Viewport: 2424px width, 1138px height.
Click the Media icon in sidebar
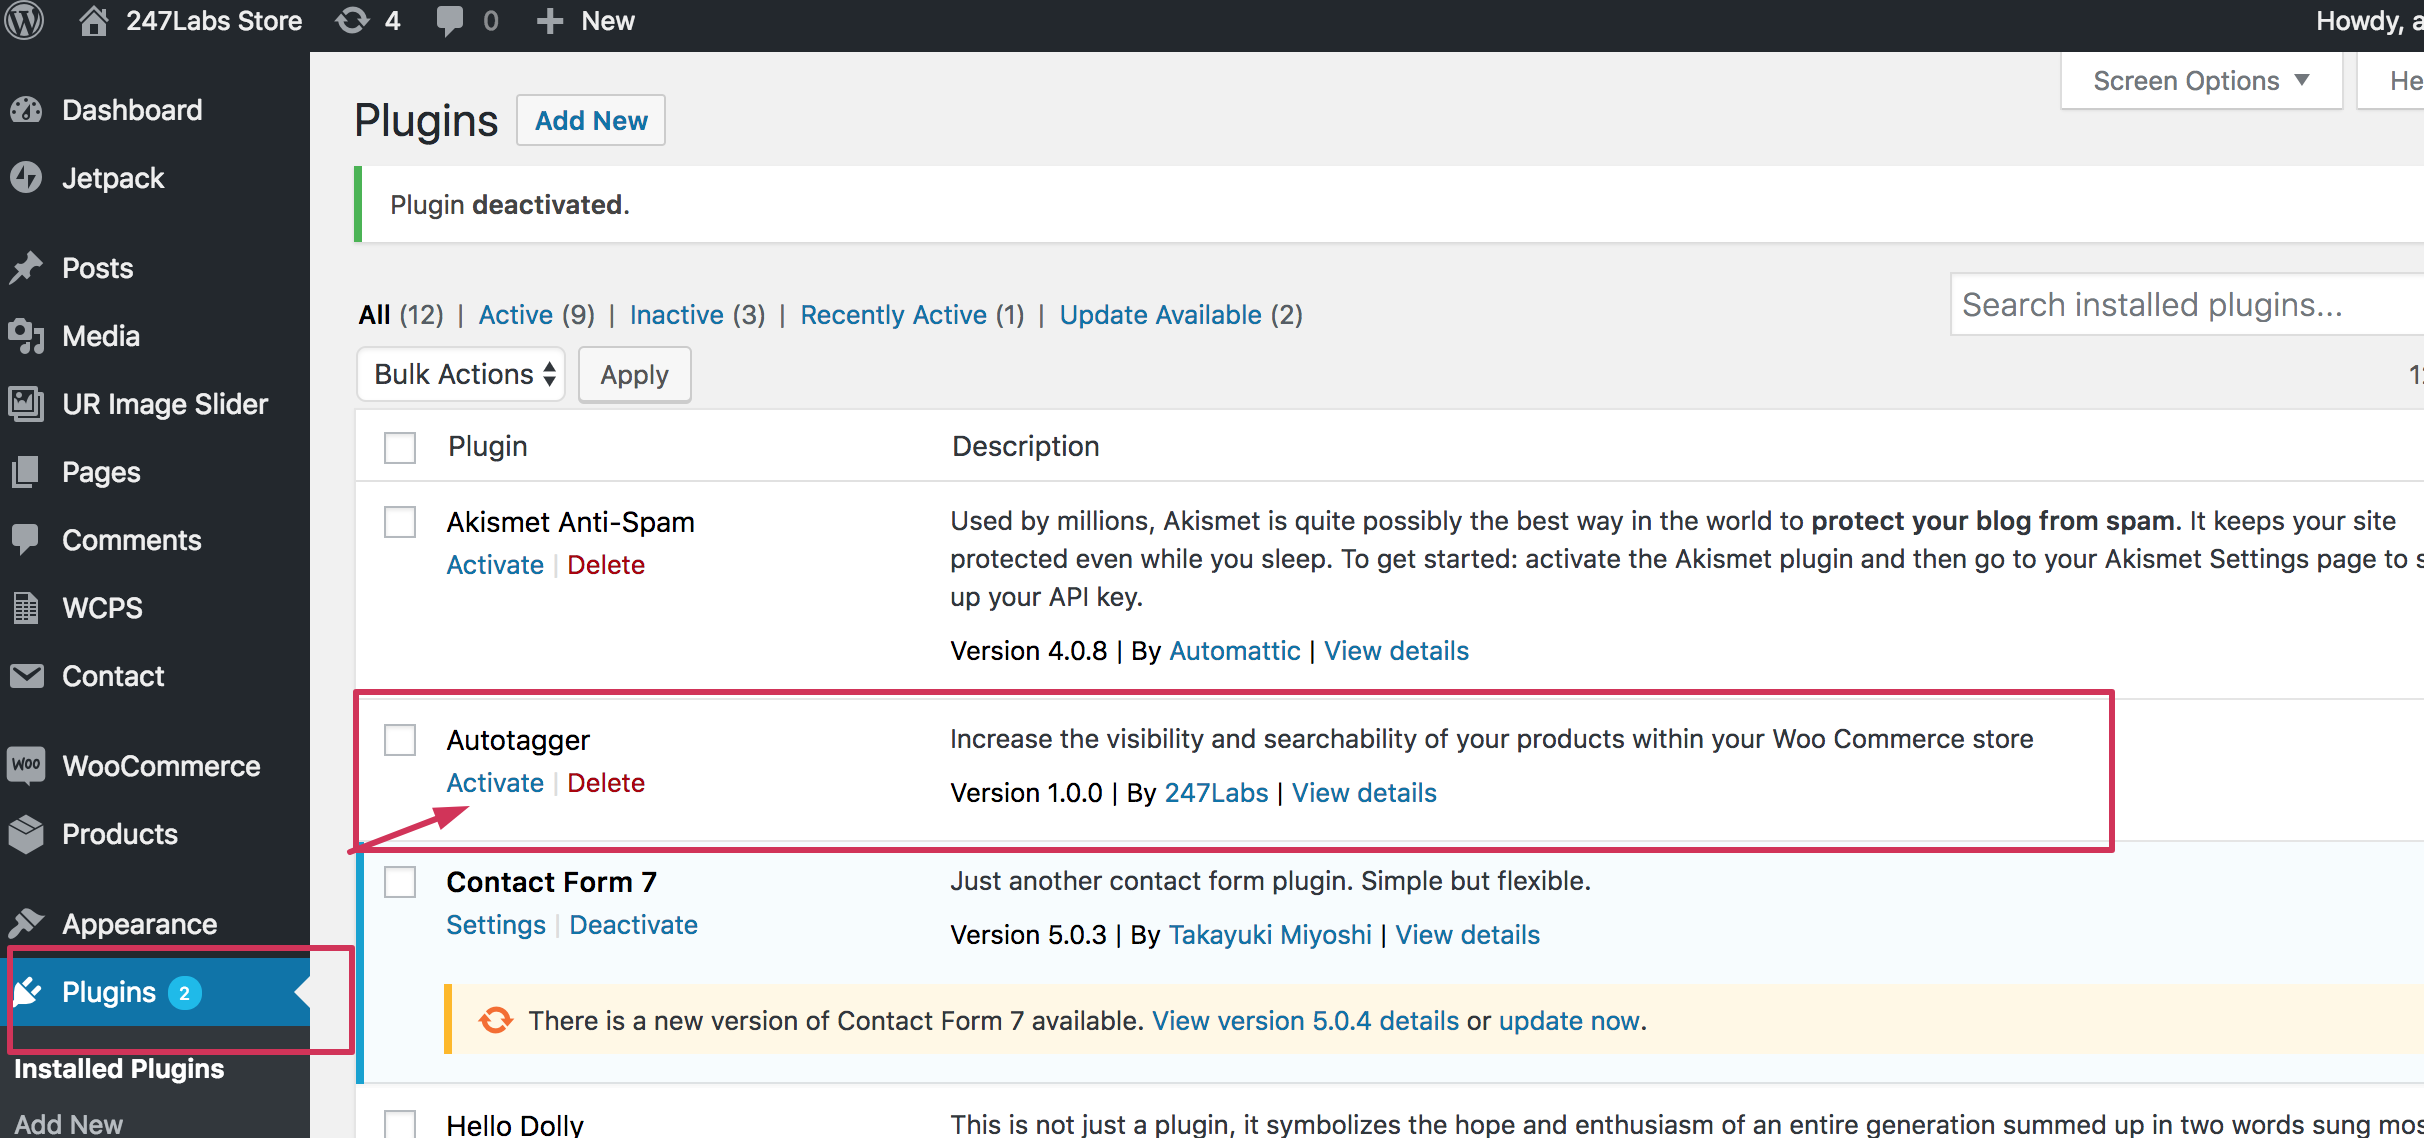(x=27, y=336)
